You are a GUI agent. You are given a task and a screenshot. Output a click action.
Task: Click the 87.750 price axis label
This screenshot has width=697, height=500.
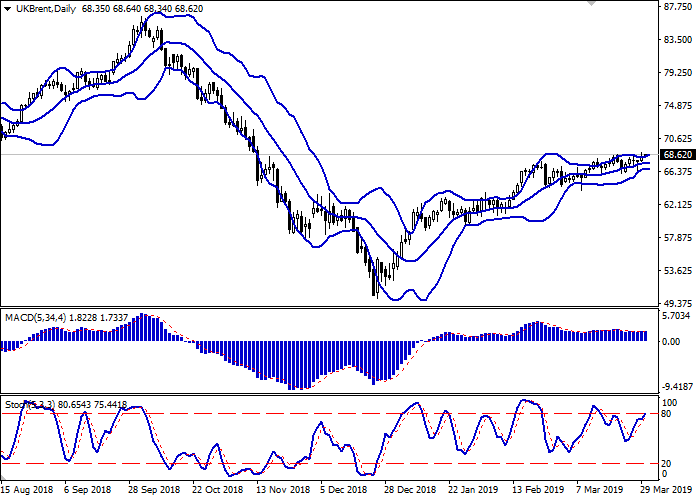point(676,6)
